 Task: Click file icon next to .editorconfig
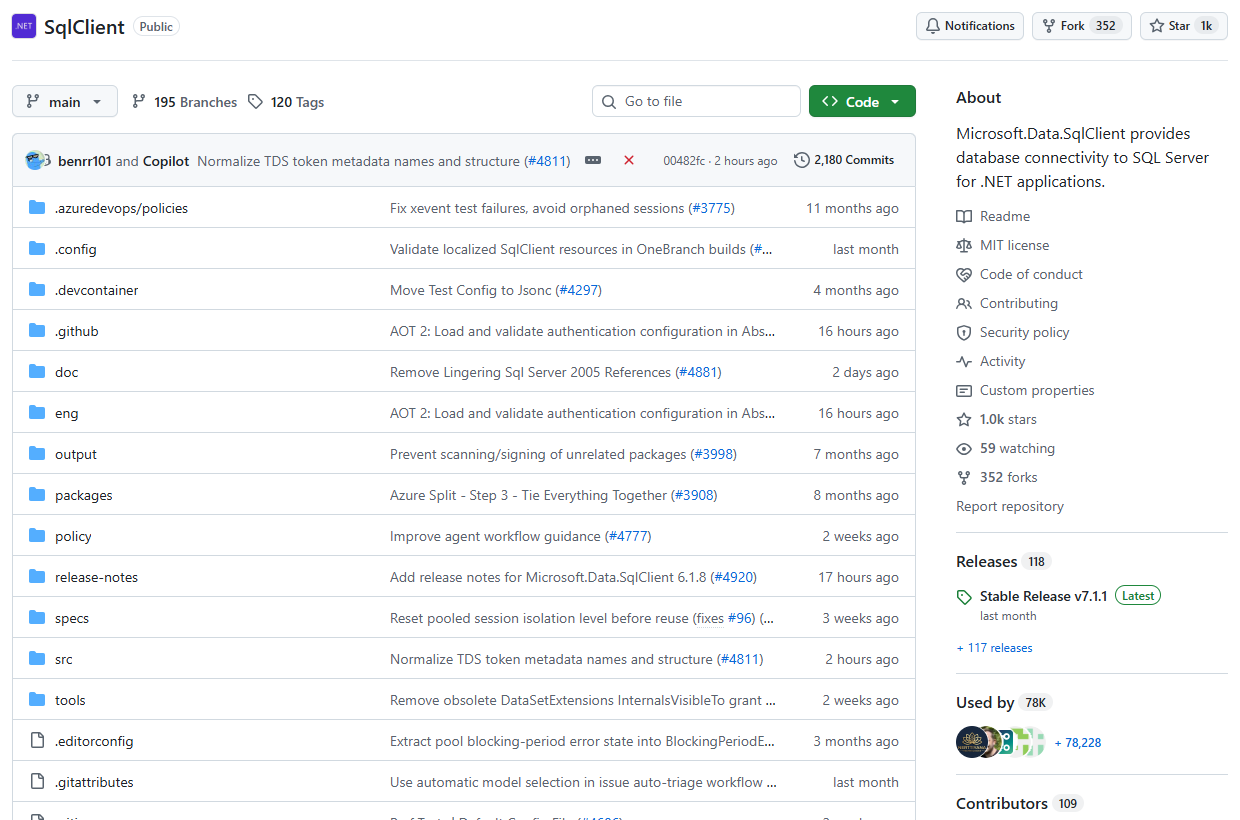pyautogui.click(x=37, y=741)
